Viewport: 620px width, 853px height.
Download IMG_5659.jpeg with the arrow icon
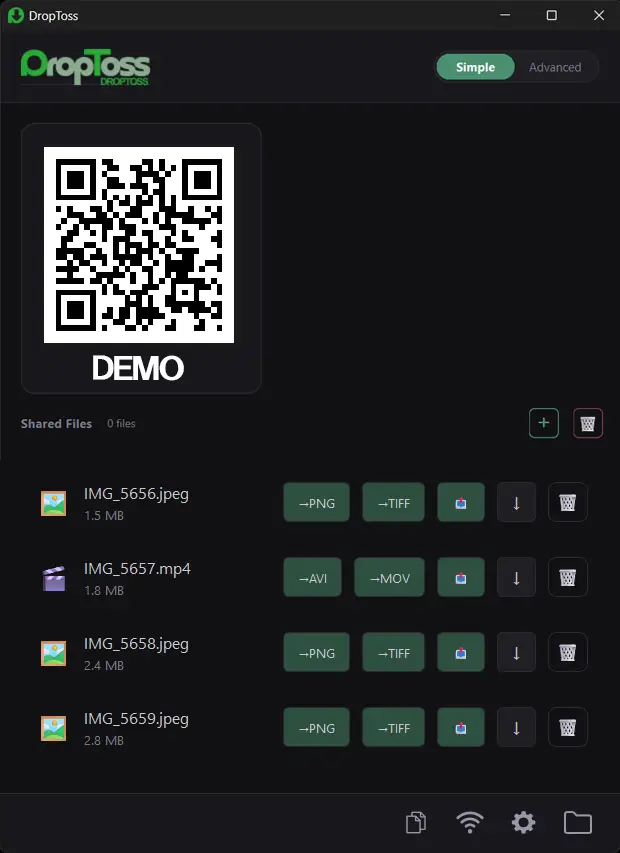(x=517, y=727)
